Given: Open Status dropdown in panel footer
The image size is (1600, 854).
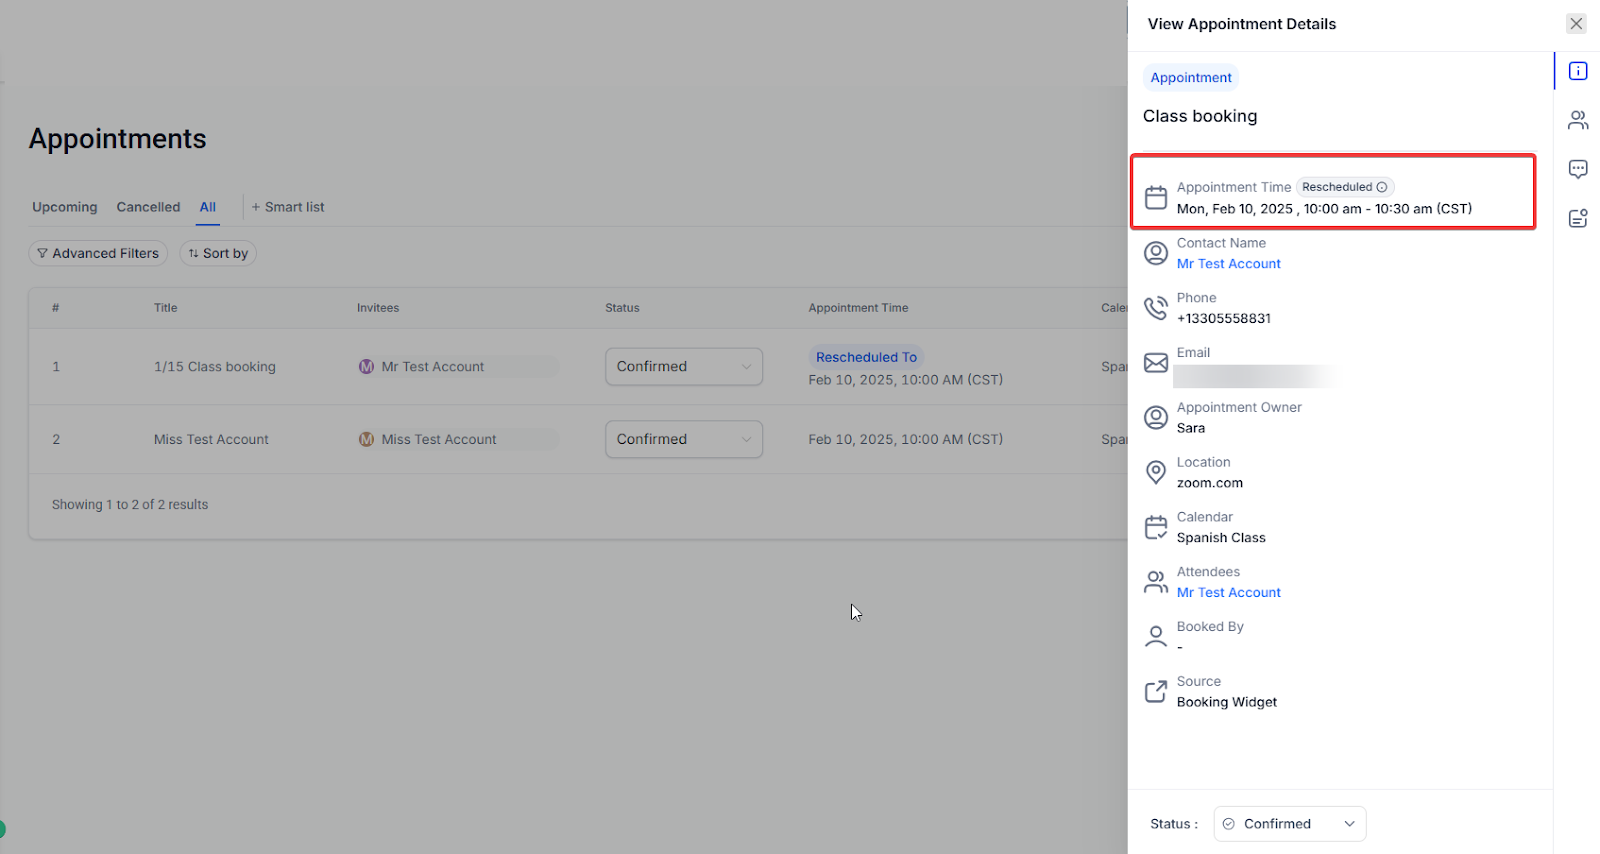Looking at the screenshot, I should pos(1289,824).
